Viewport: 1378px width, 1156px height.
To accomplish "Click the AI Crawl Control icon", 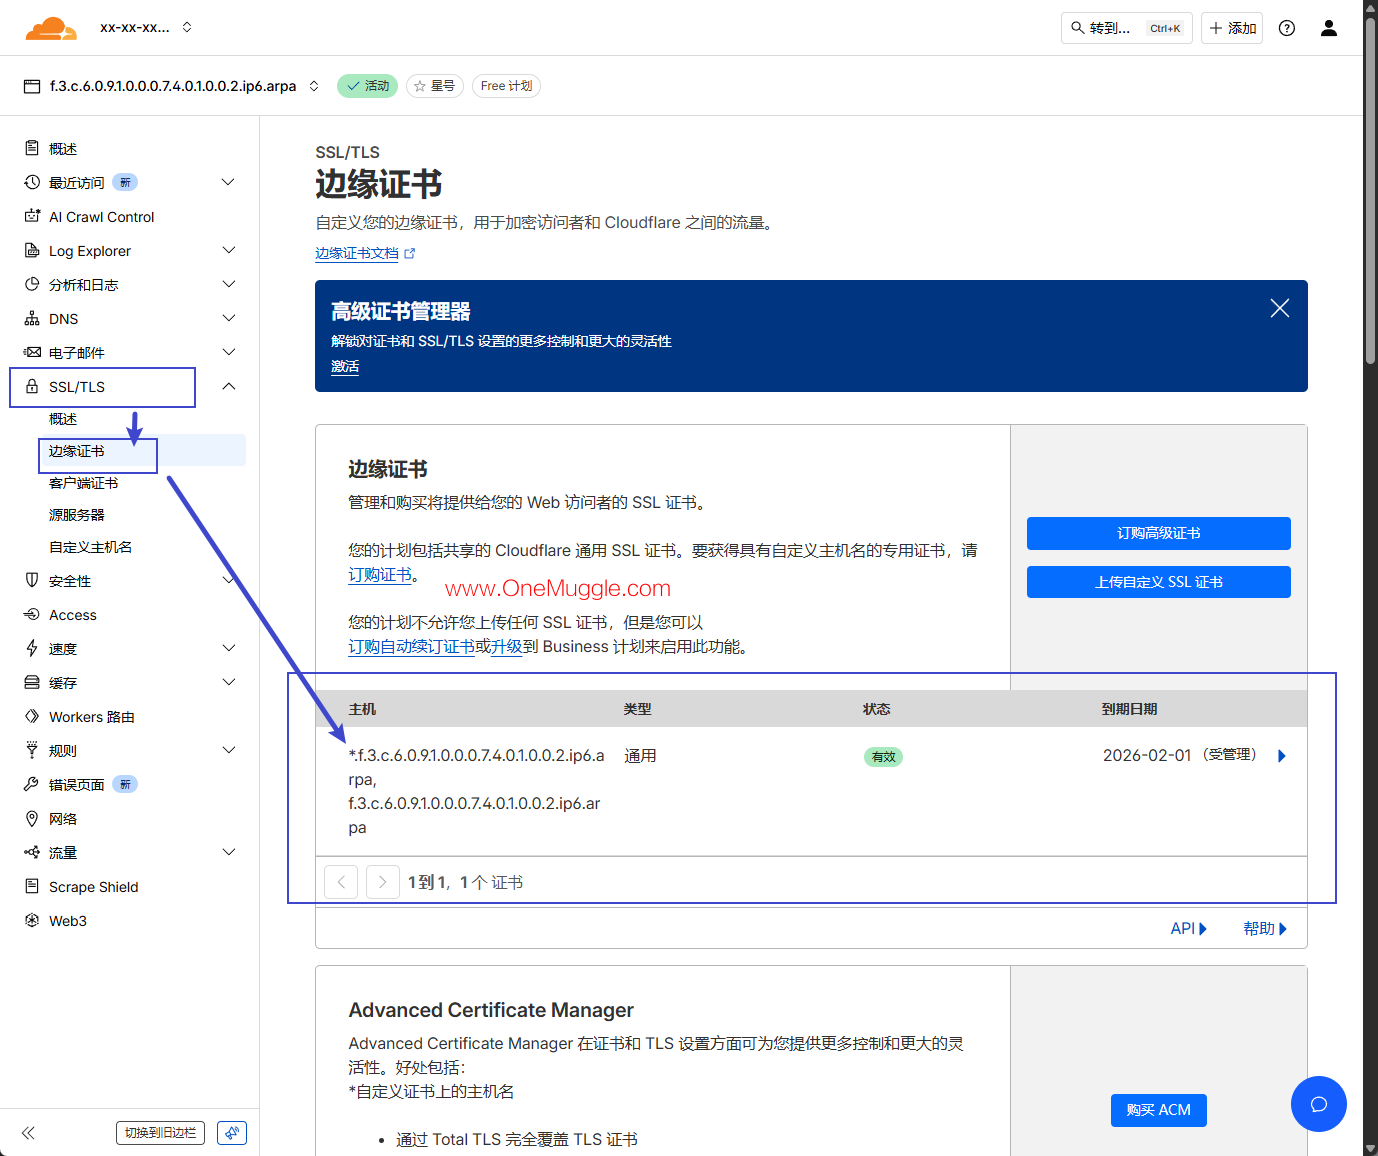I will point(32,216).
